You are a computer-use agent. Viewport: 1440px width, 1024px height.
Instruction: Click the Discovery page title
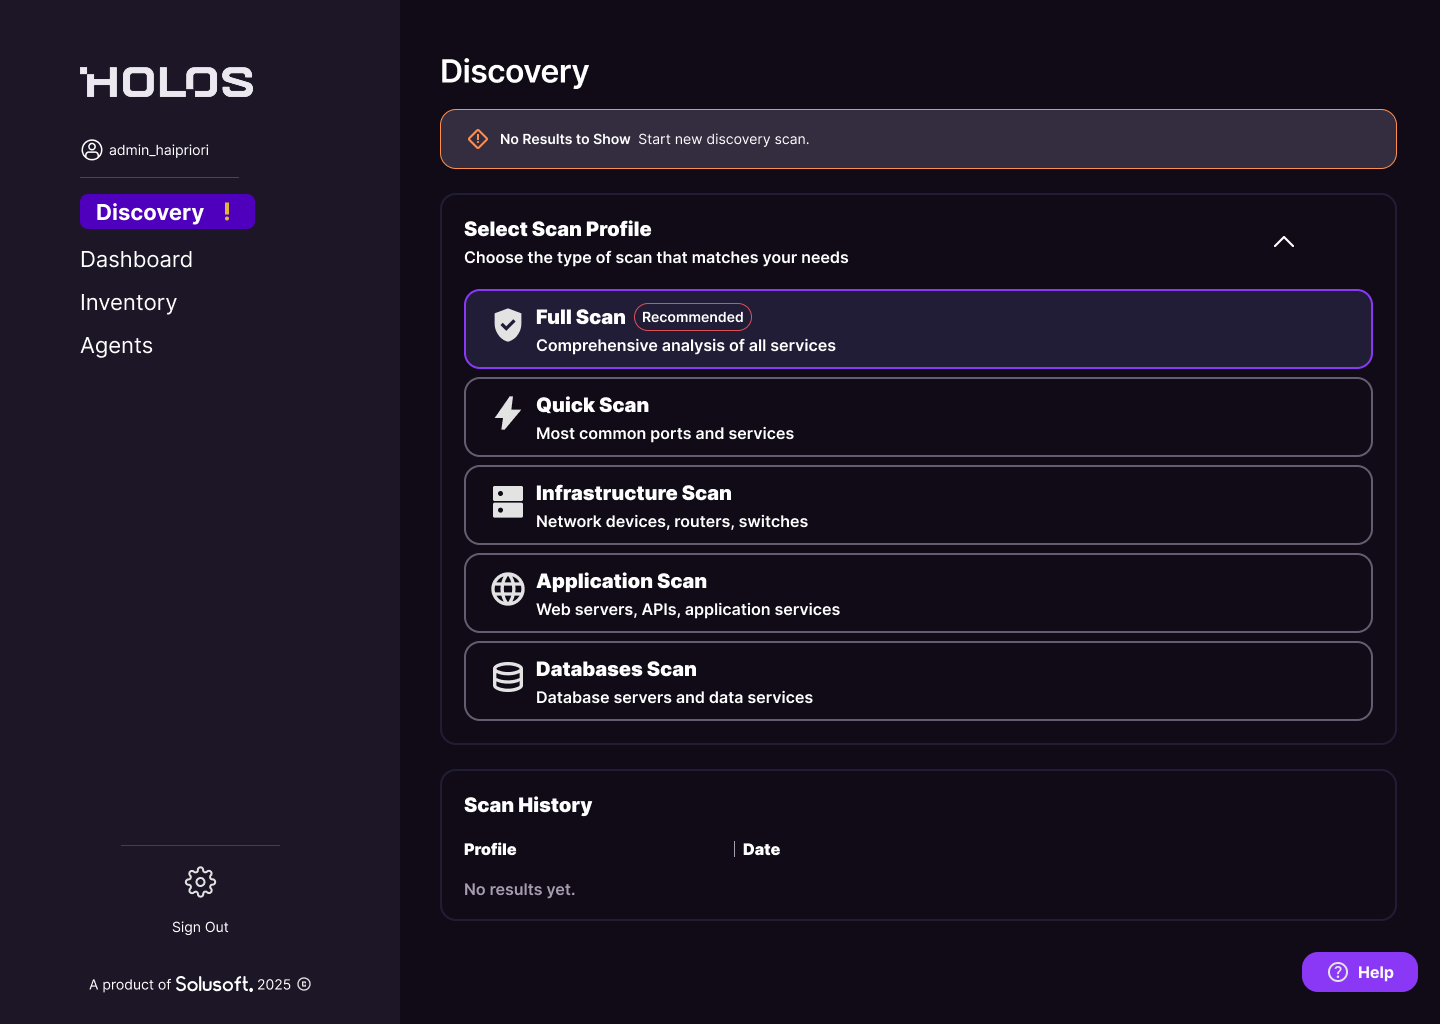[x=514, y=72]
